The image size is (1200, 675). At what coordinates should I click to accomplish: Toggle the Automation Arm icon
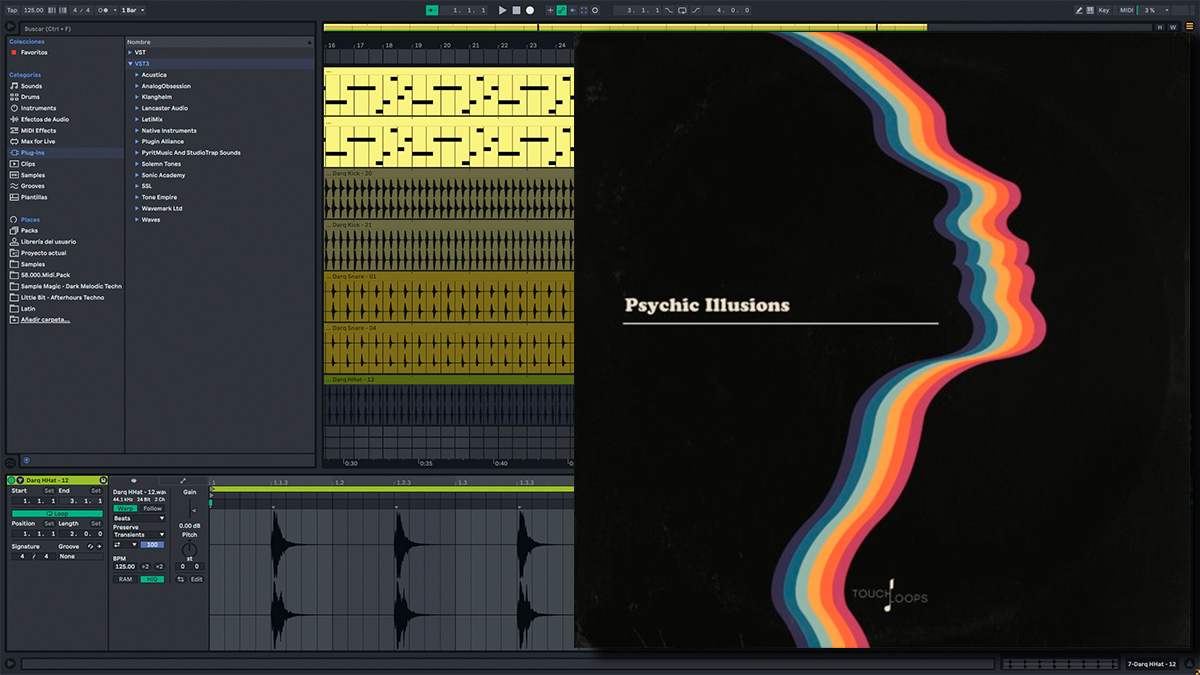562,10
